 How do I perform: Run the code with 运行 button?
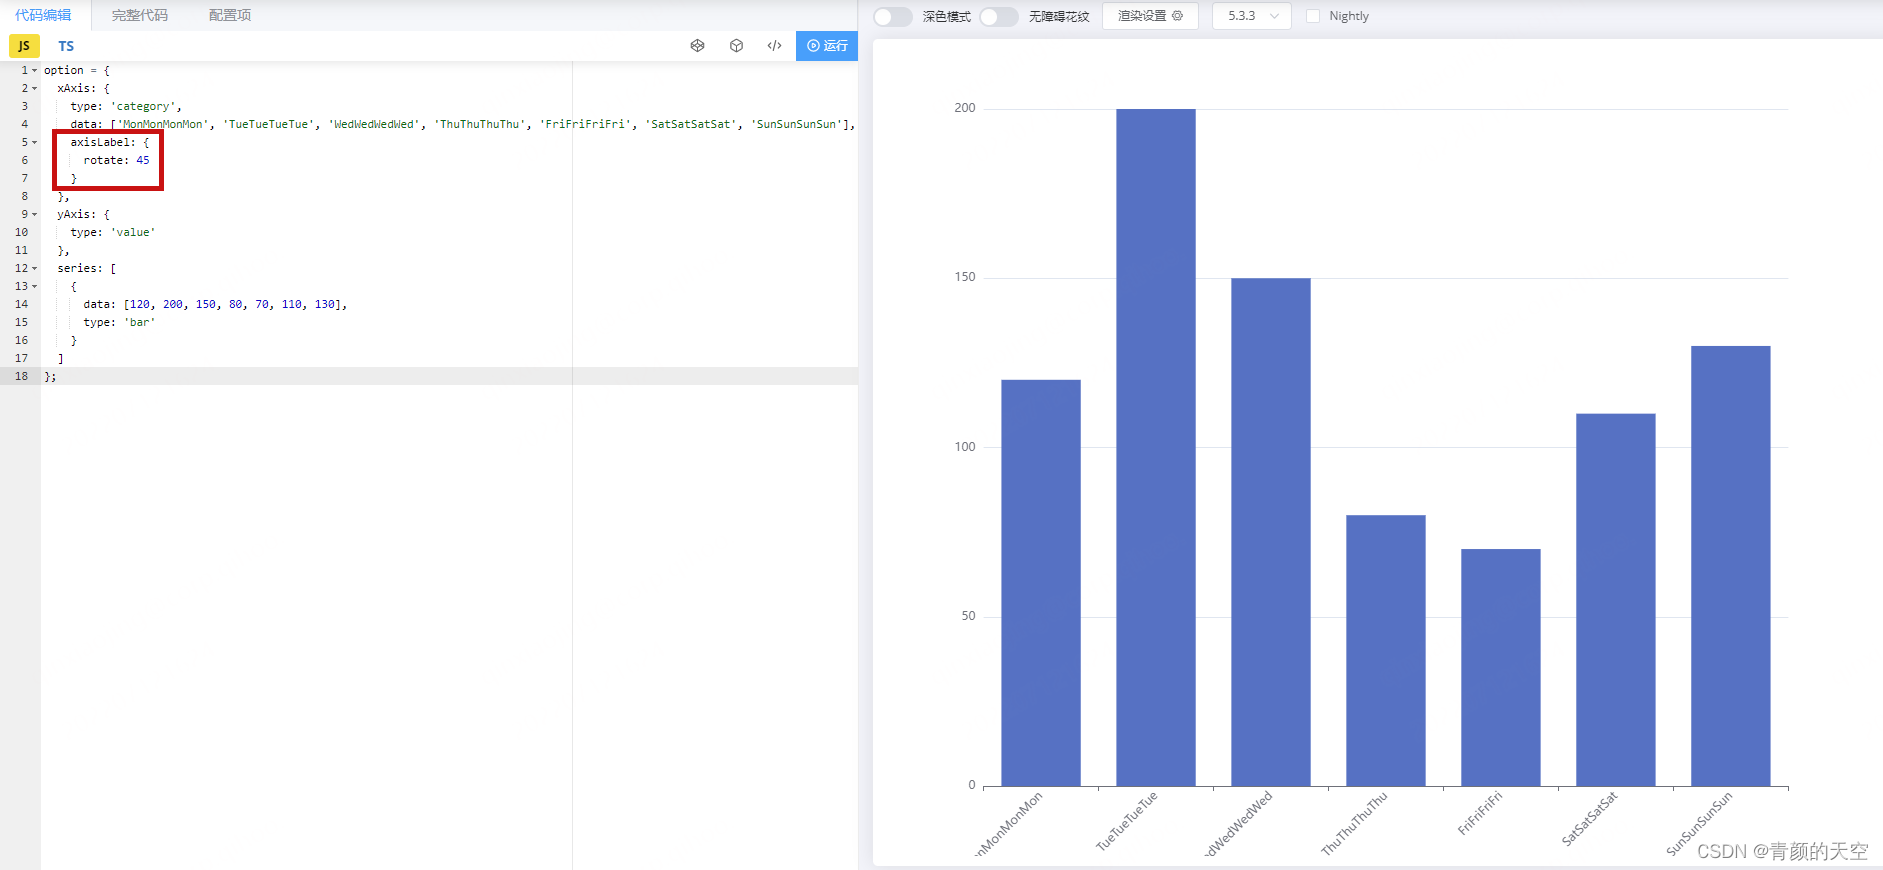tap(827, 45)
